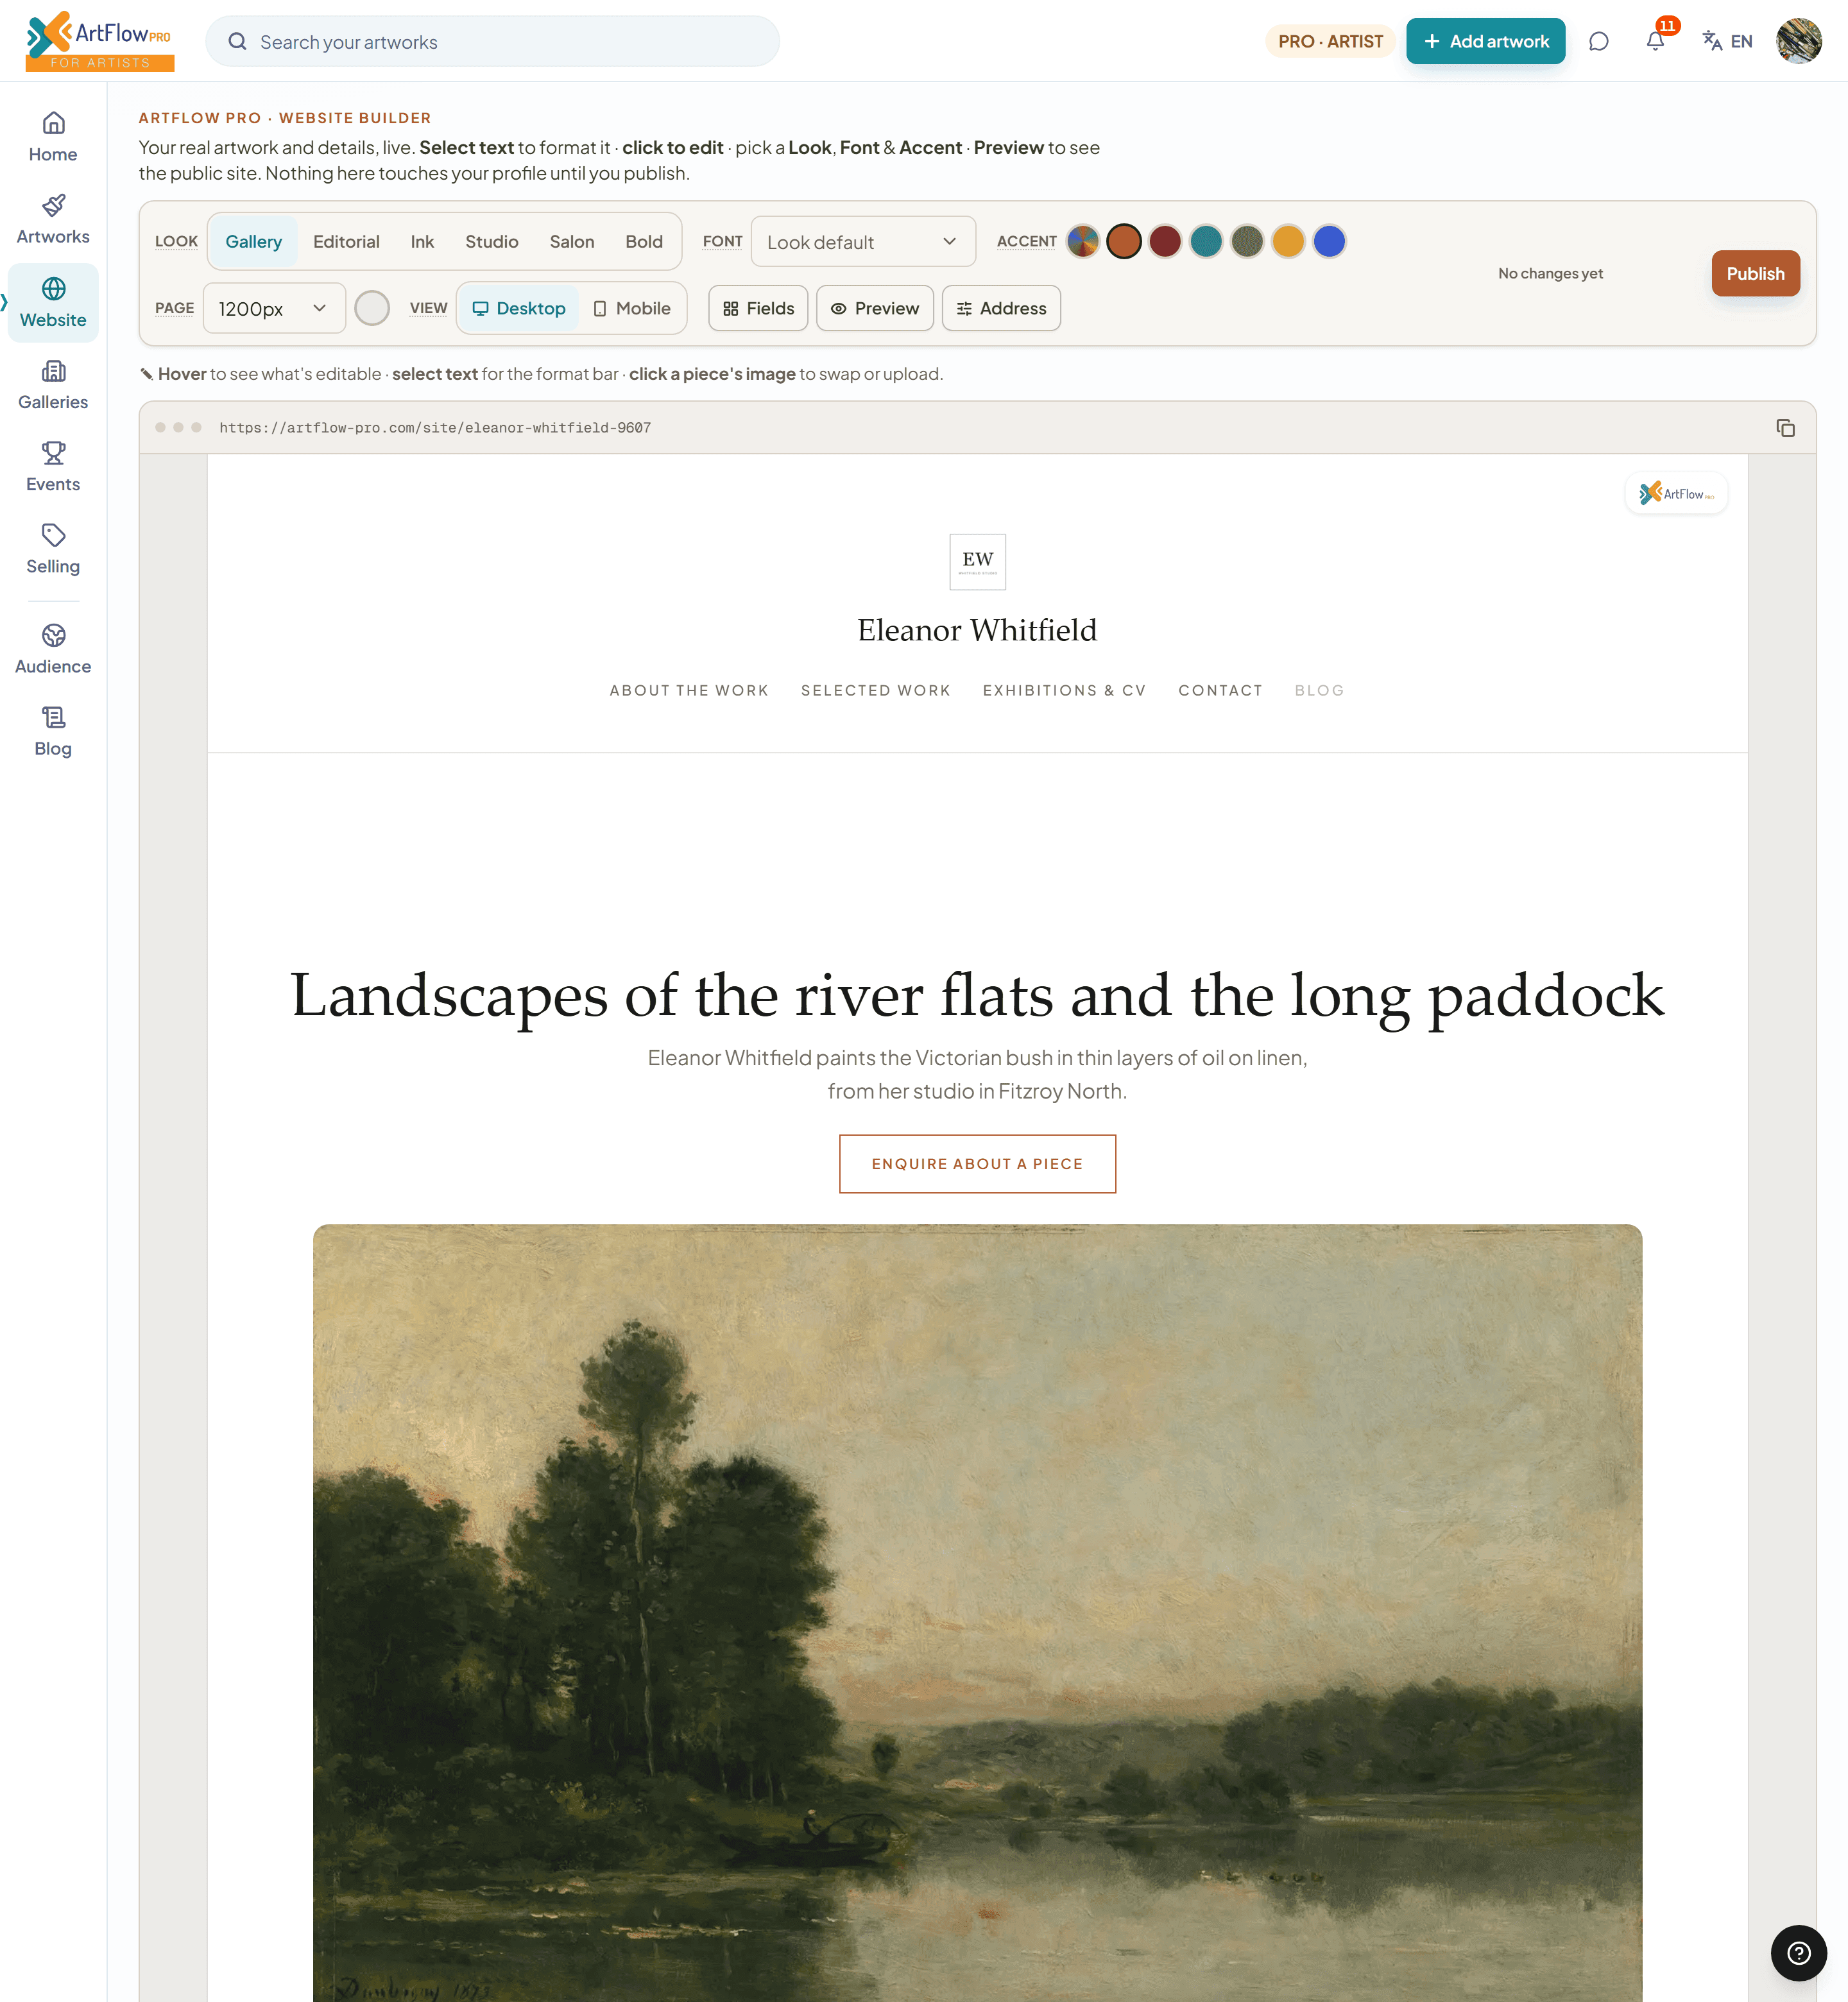The height and width of the screenshot is (2002, 1848).
Task: Select the Gallery look
Action: coord(253,241)
